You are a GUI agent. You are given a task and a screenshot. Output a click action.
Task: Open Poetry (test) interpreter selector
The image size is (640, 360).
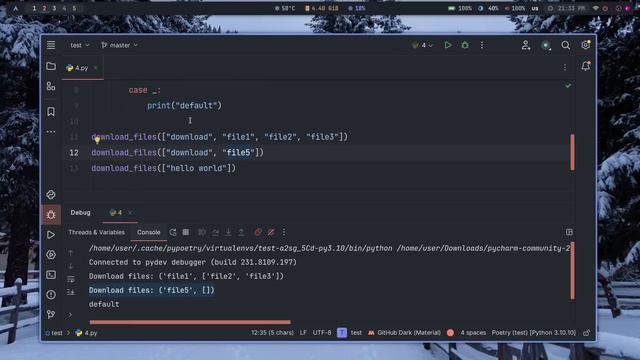pyautogui.click(x=533, y=333)
